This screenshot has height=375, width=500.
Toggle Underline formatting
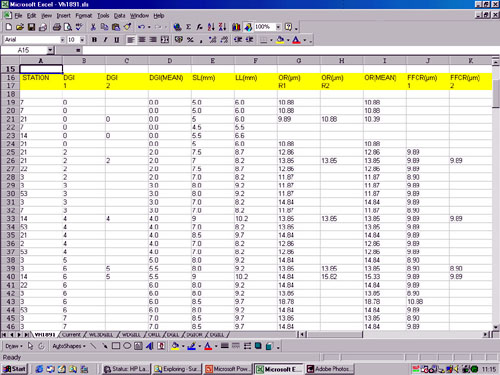117,40
